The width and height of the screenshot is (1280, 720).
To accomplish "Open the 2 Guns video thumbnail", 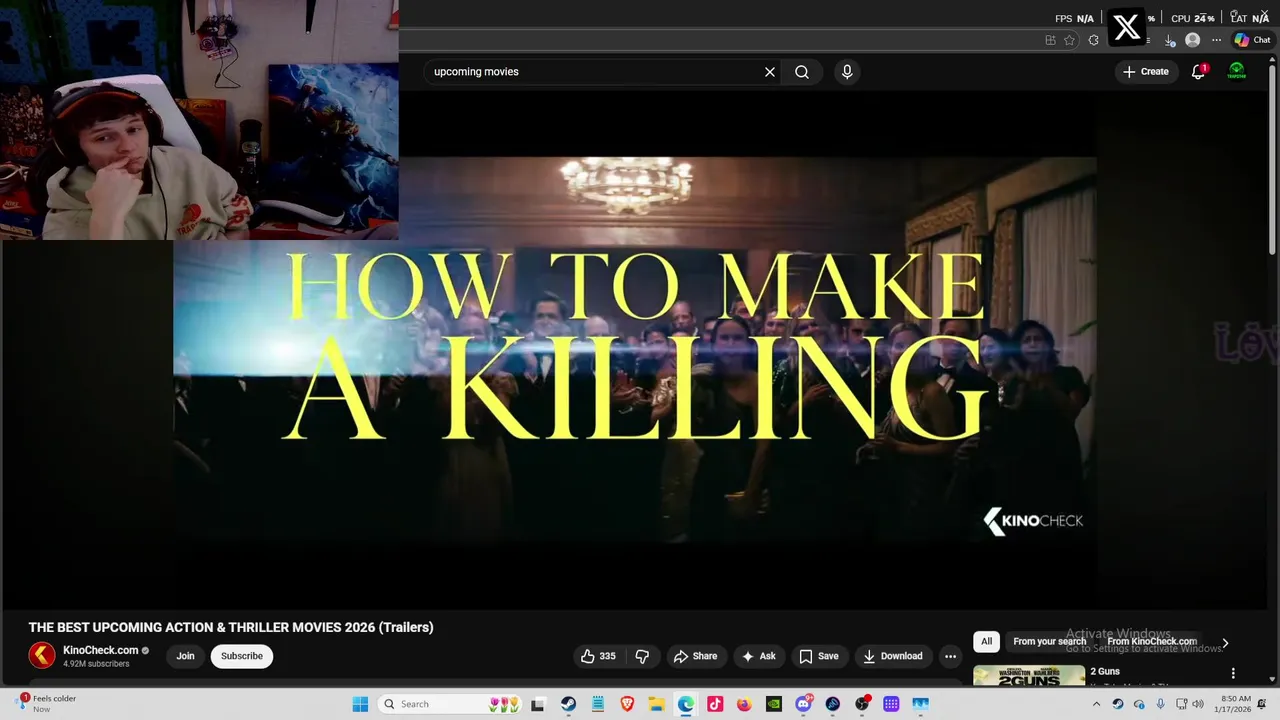I will (x=1028, y=675).
